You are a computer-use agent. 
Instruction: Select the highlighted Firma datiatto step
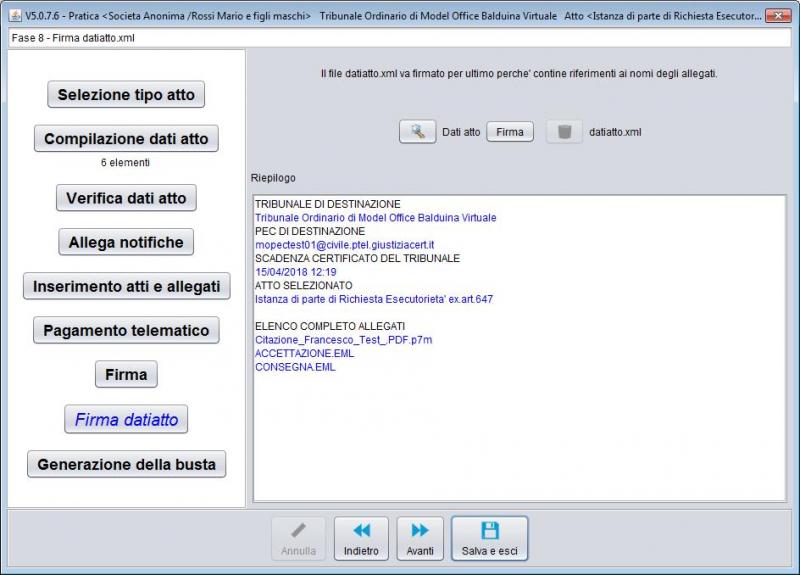126,420
